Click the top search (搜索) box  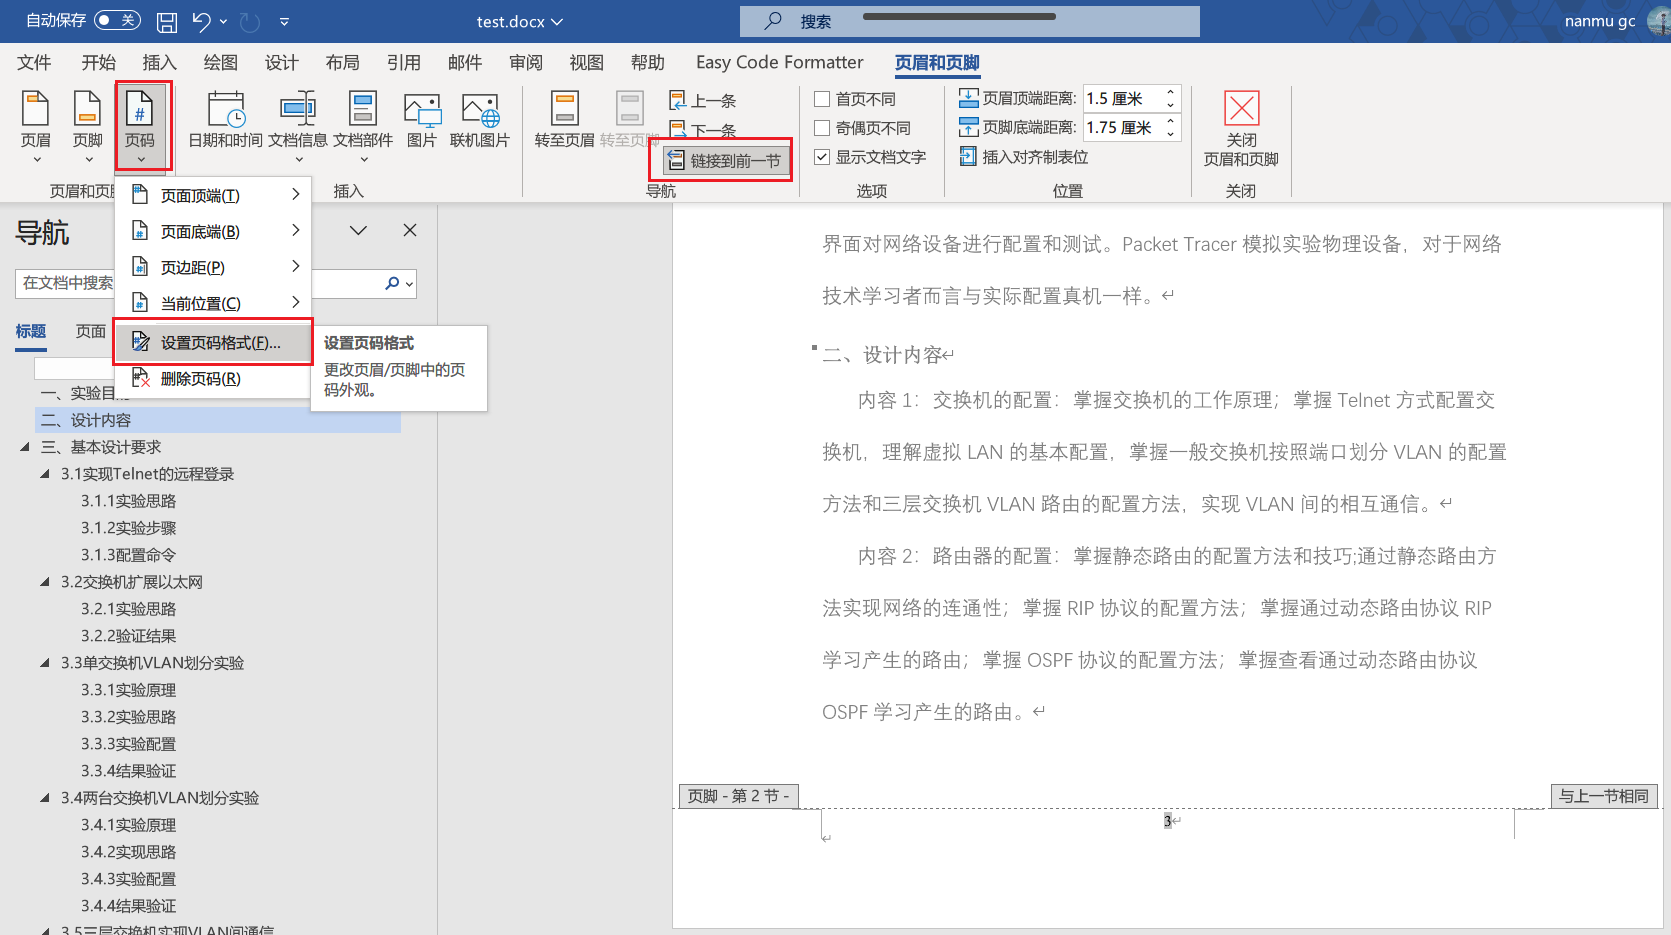point(969,21)
